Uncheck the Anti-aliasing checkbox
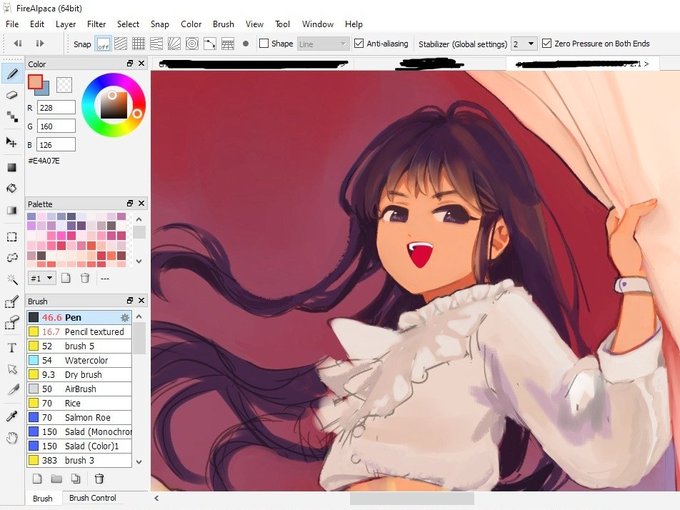Viewport: 680px width, 510px height. [x=359, y=43]
